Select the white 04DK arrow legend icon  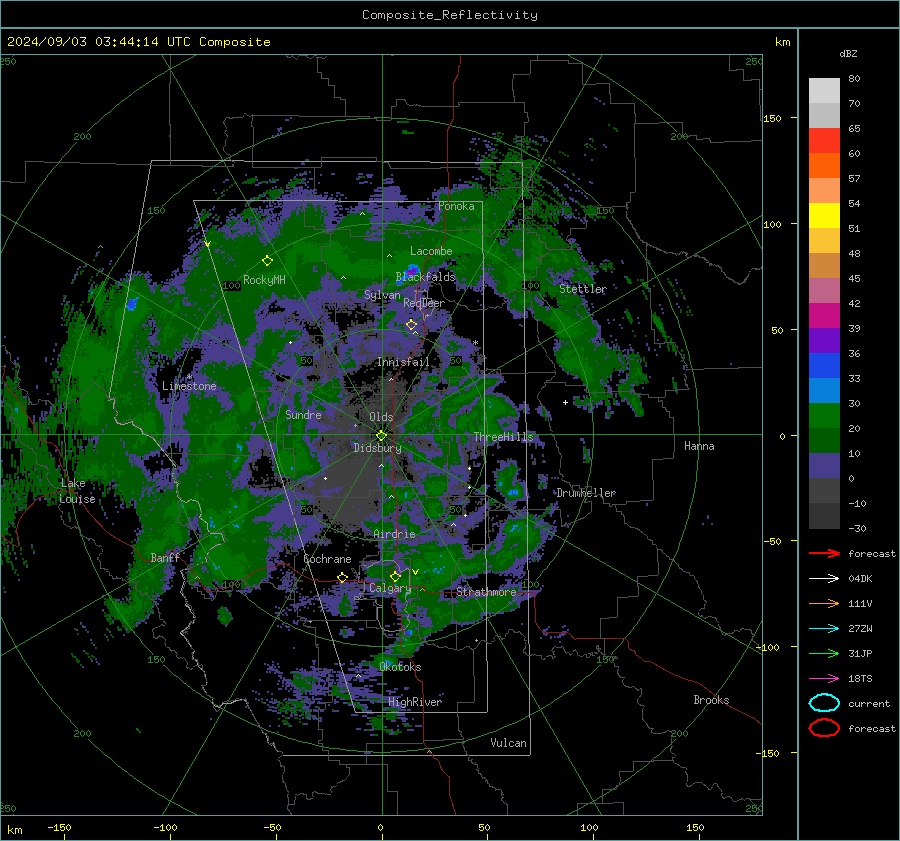pos(824,579)
